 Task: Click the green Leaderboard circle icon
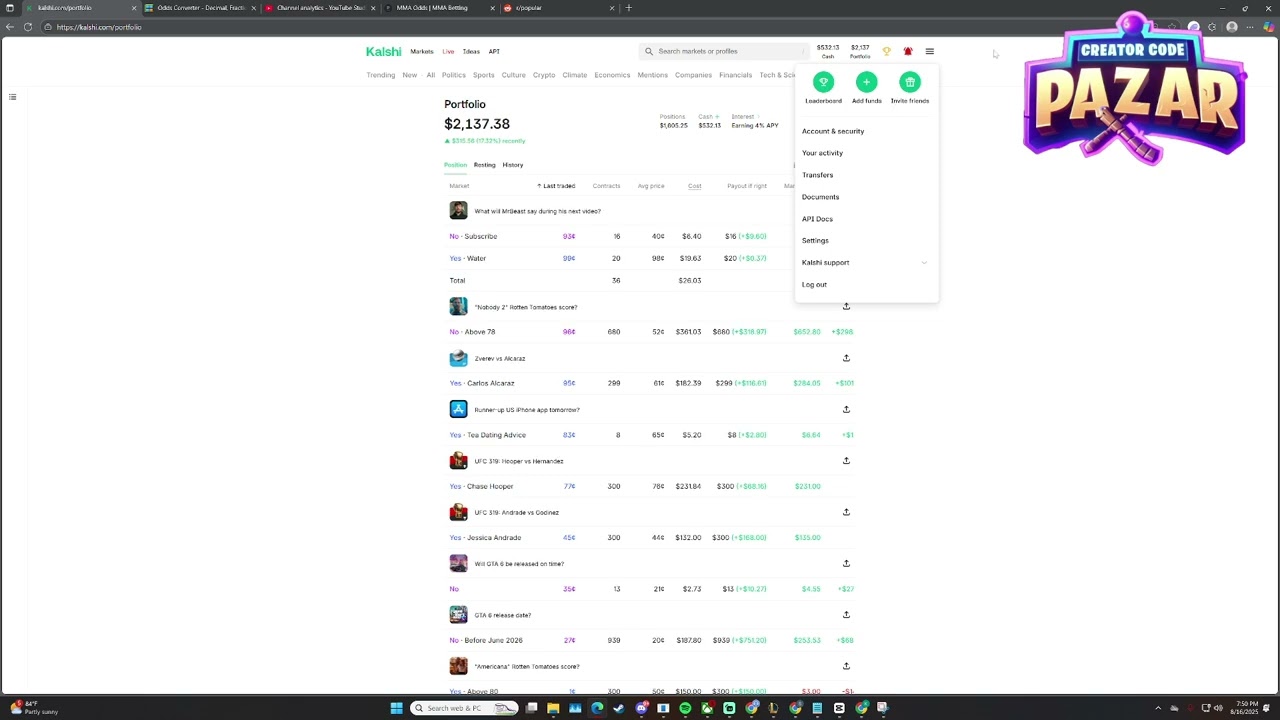(x=823, y=82)
